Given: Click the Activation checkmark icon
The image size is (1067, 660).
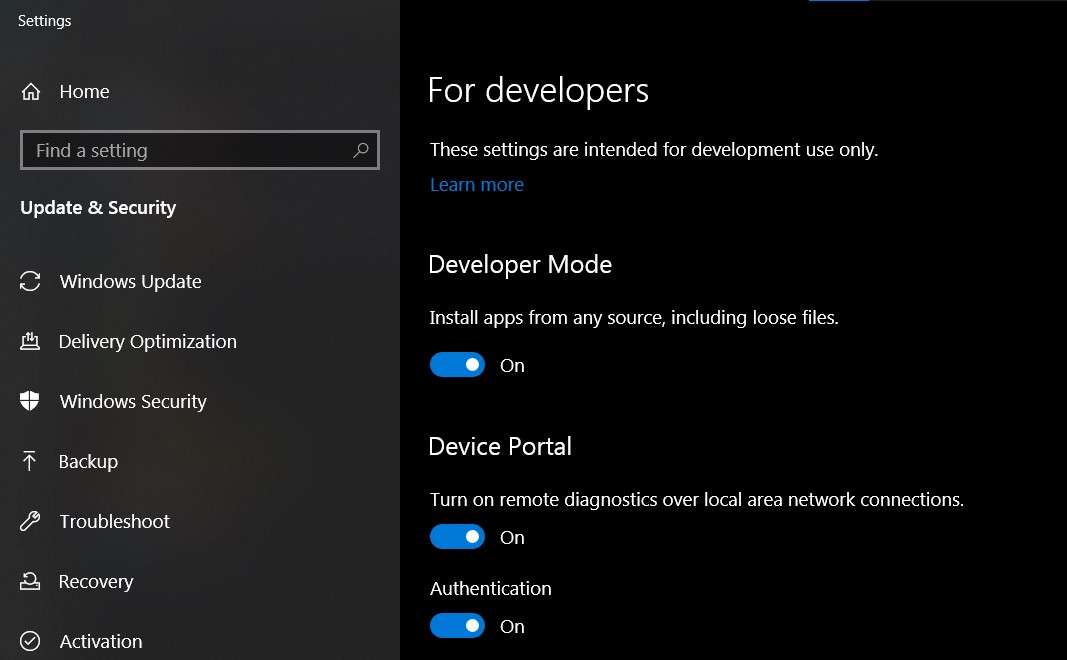Looking at the screenshot, I should pyautogui.click(x=30, y=641).
